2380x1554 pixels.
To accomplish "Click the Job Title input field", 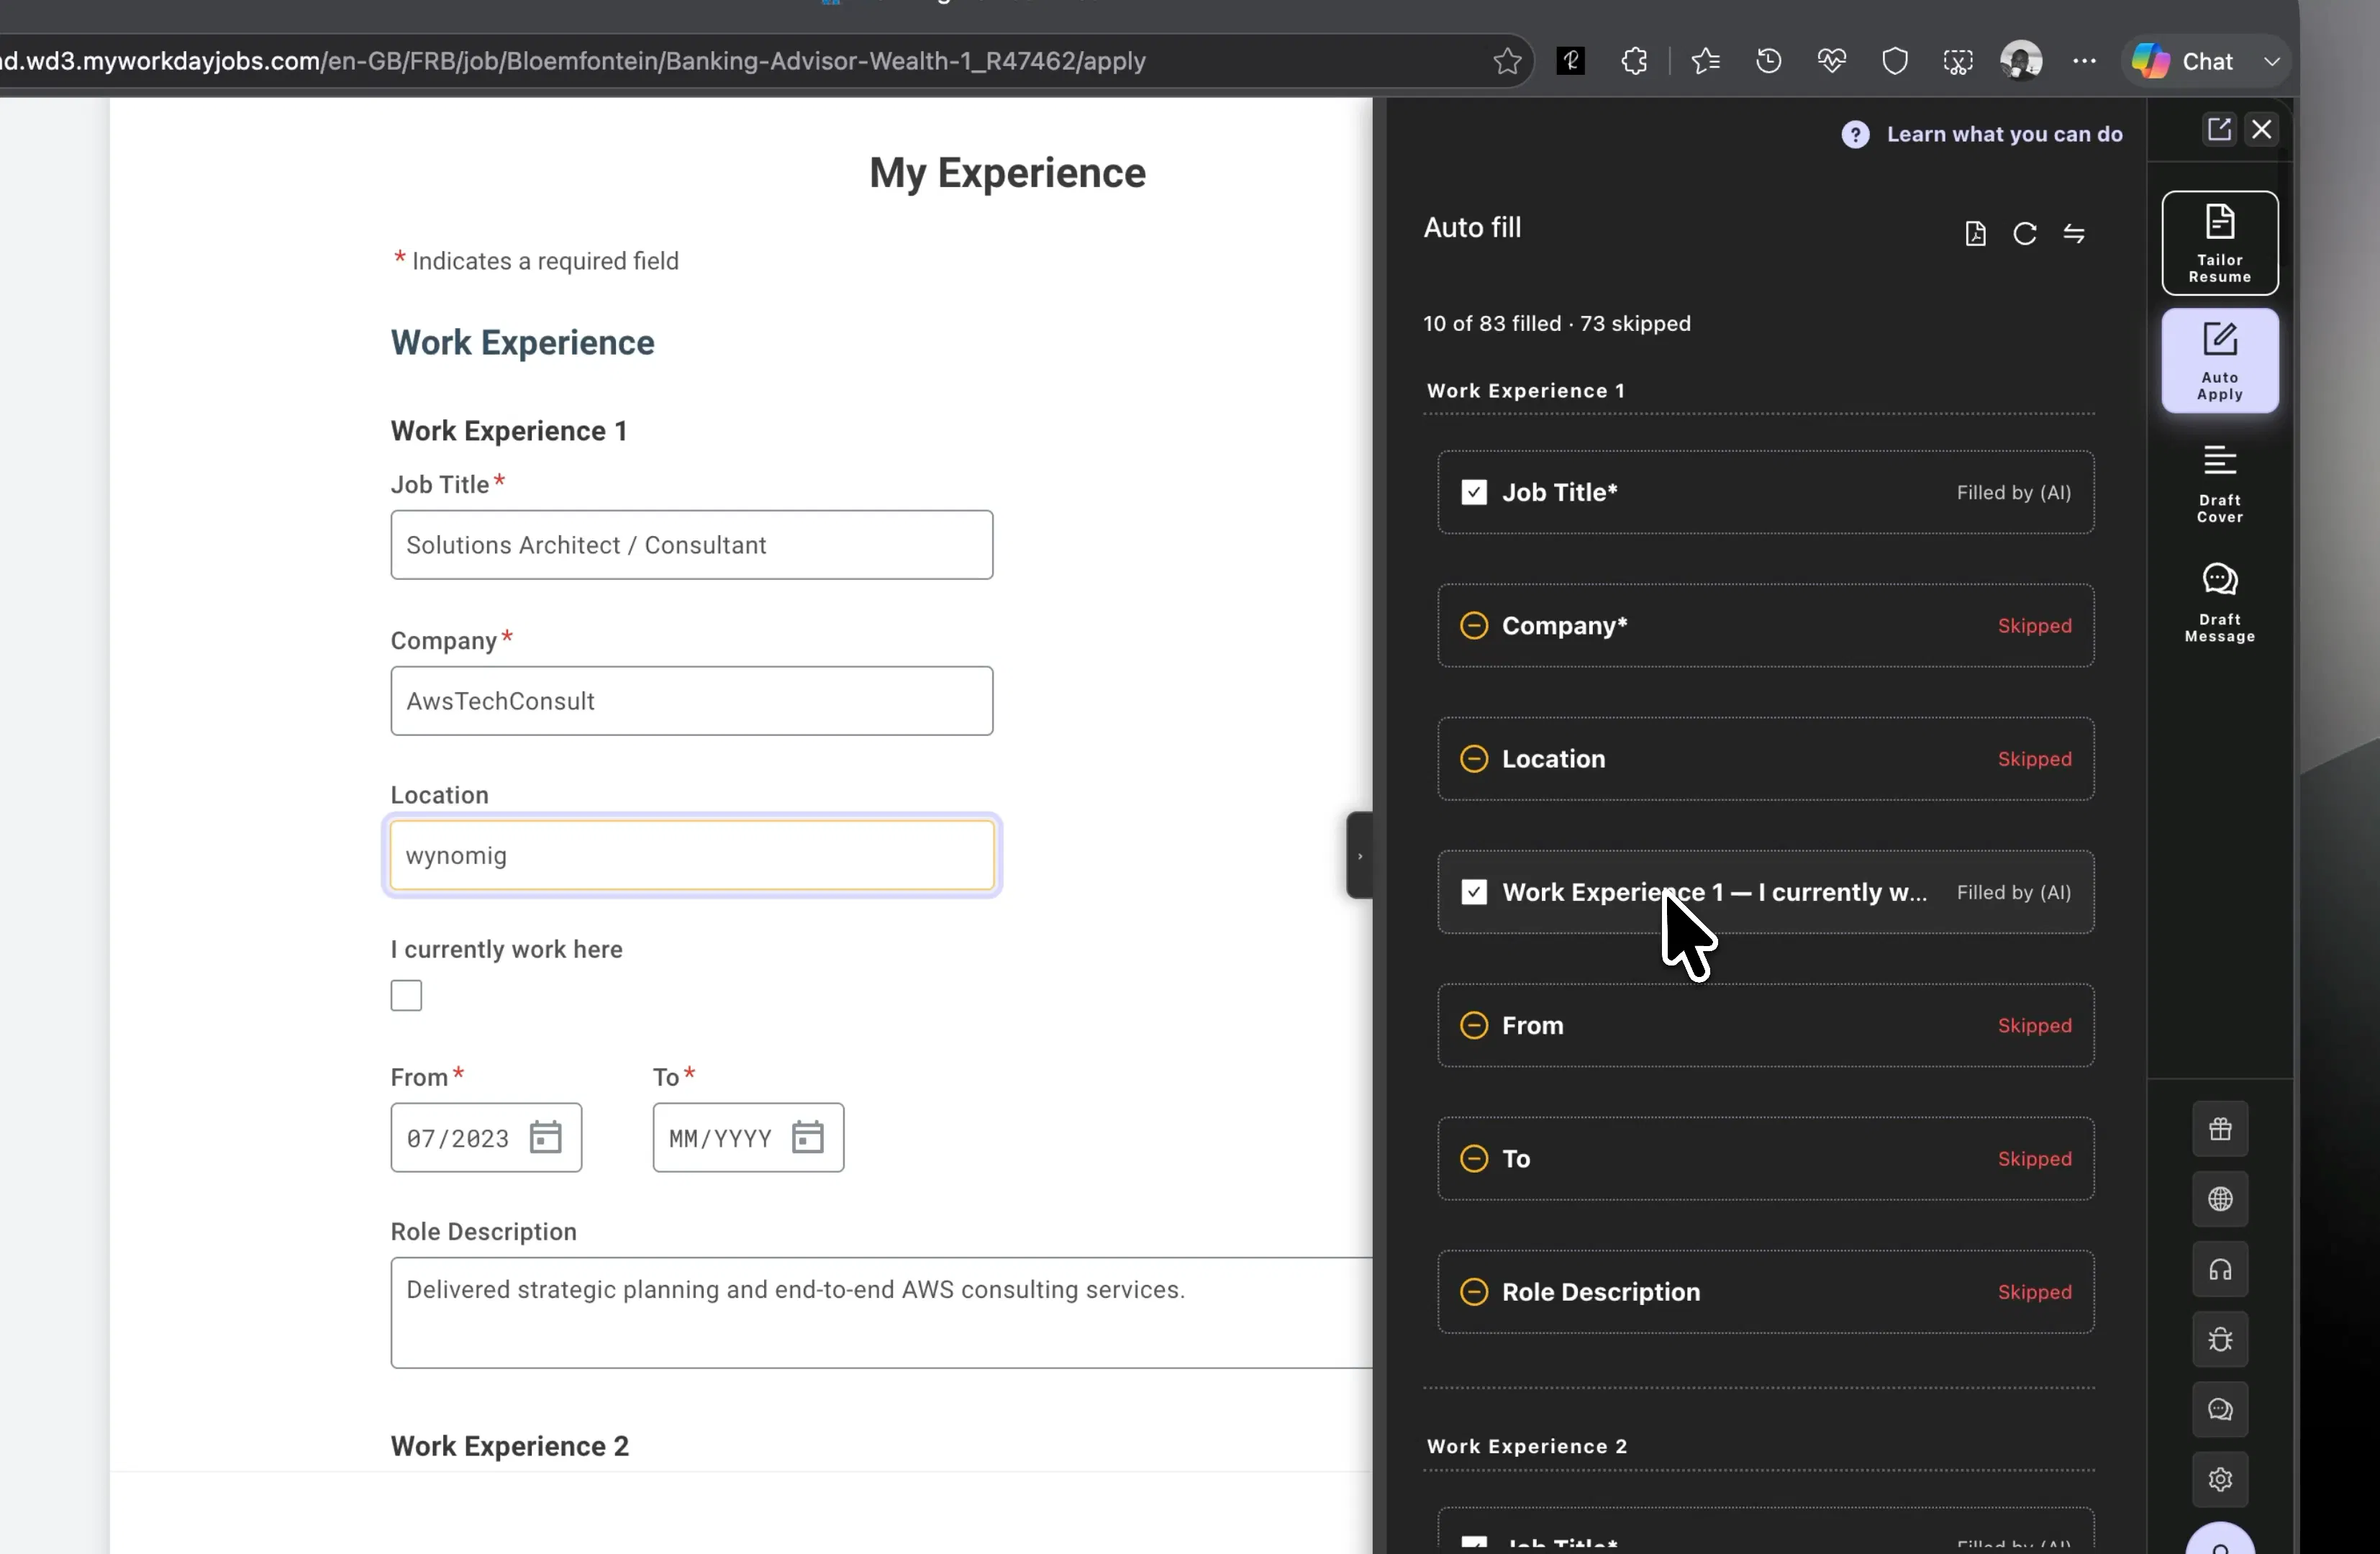I will coord(691,545).
